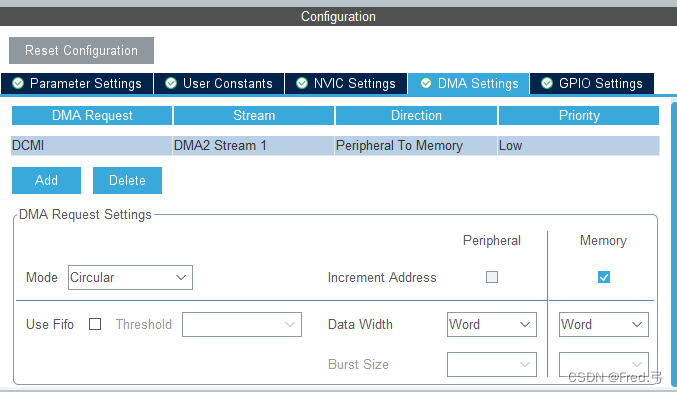Screen dimensions: 677x393
Task: Click green check icon on GPIO Settings
Action: pos(547,83)
